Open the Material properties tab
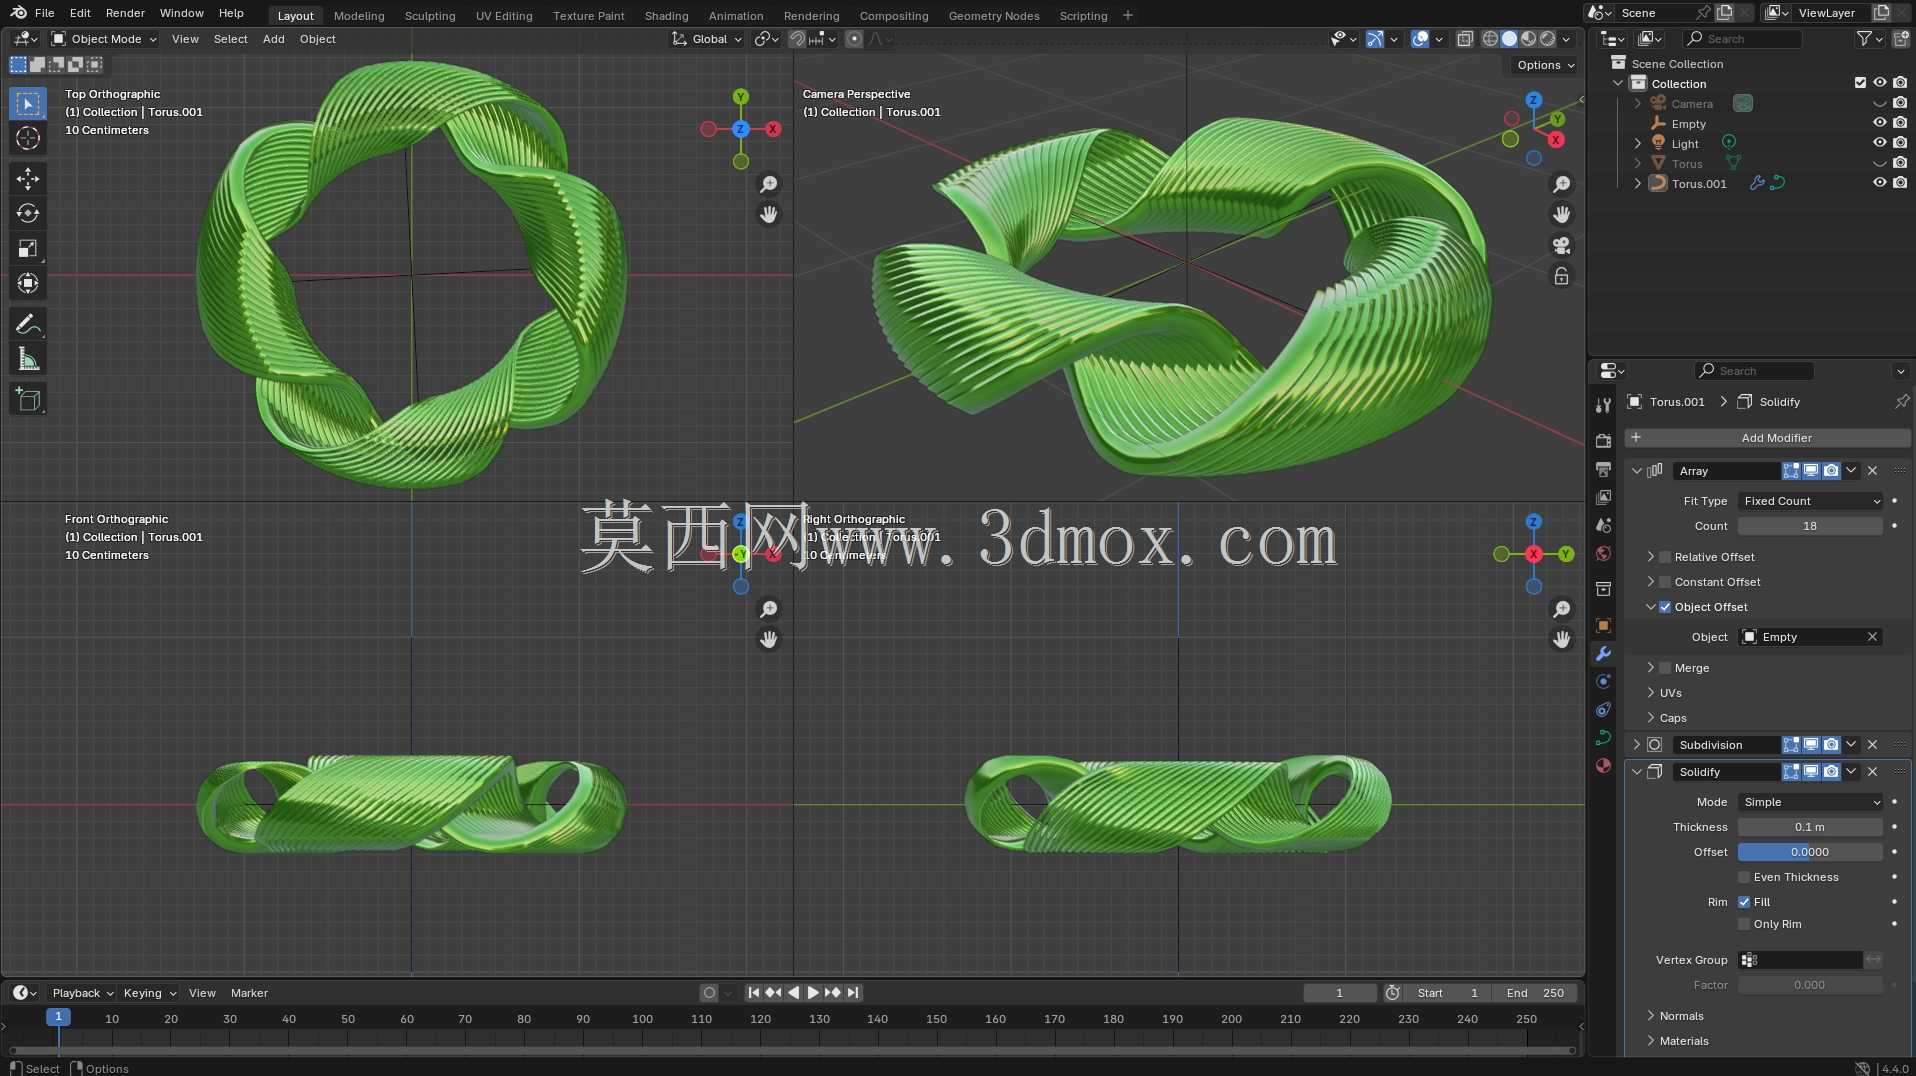 click(1603, 766)
